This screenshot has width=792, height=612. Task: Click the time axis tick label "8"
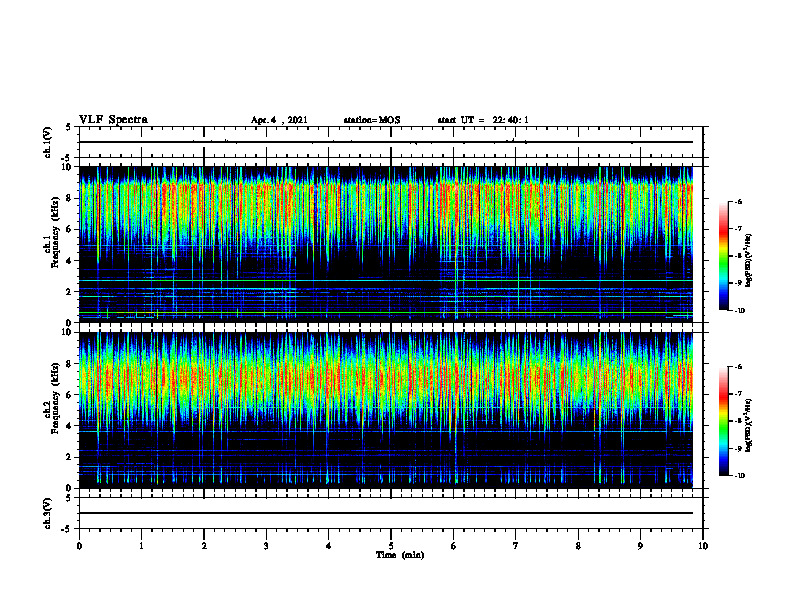(x=578, y=546)
